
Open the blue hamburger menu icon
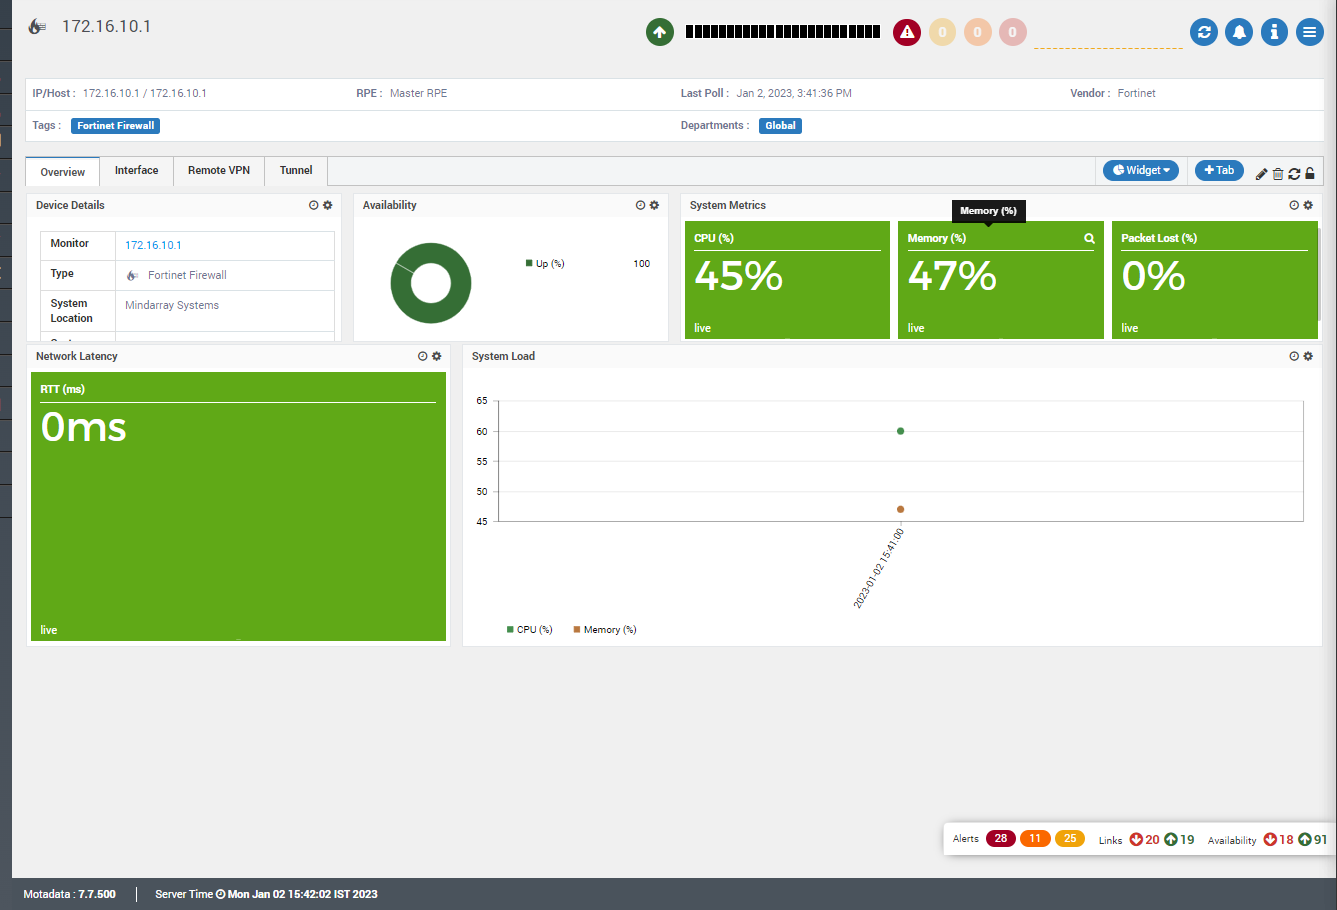tap(1309, 32)
